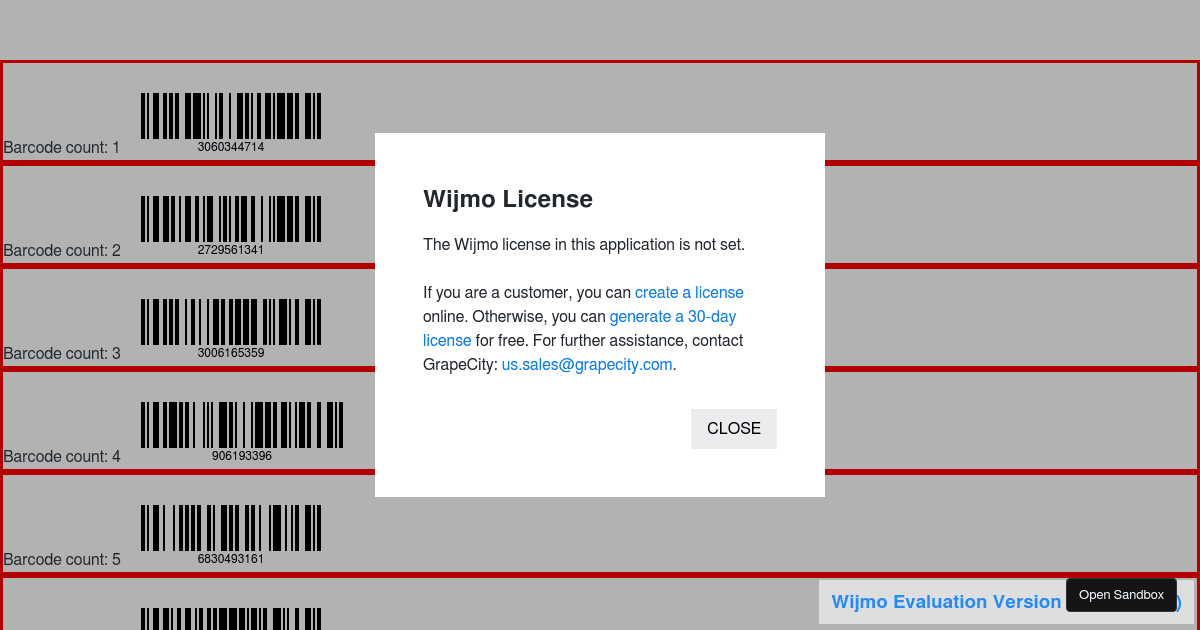1200x630 pixels.
Task: Click the partially visible sixth barcode
Action: click(x=231, y=619)
